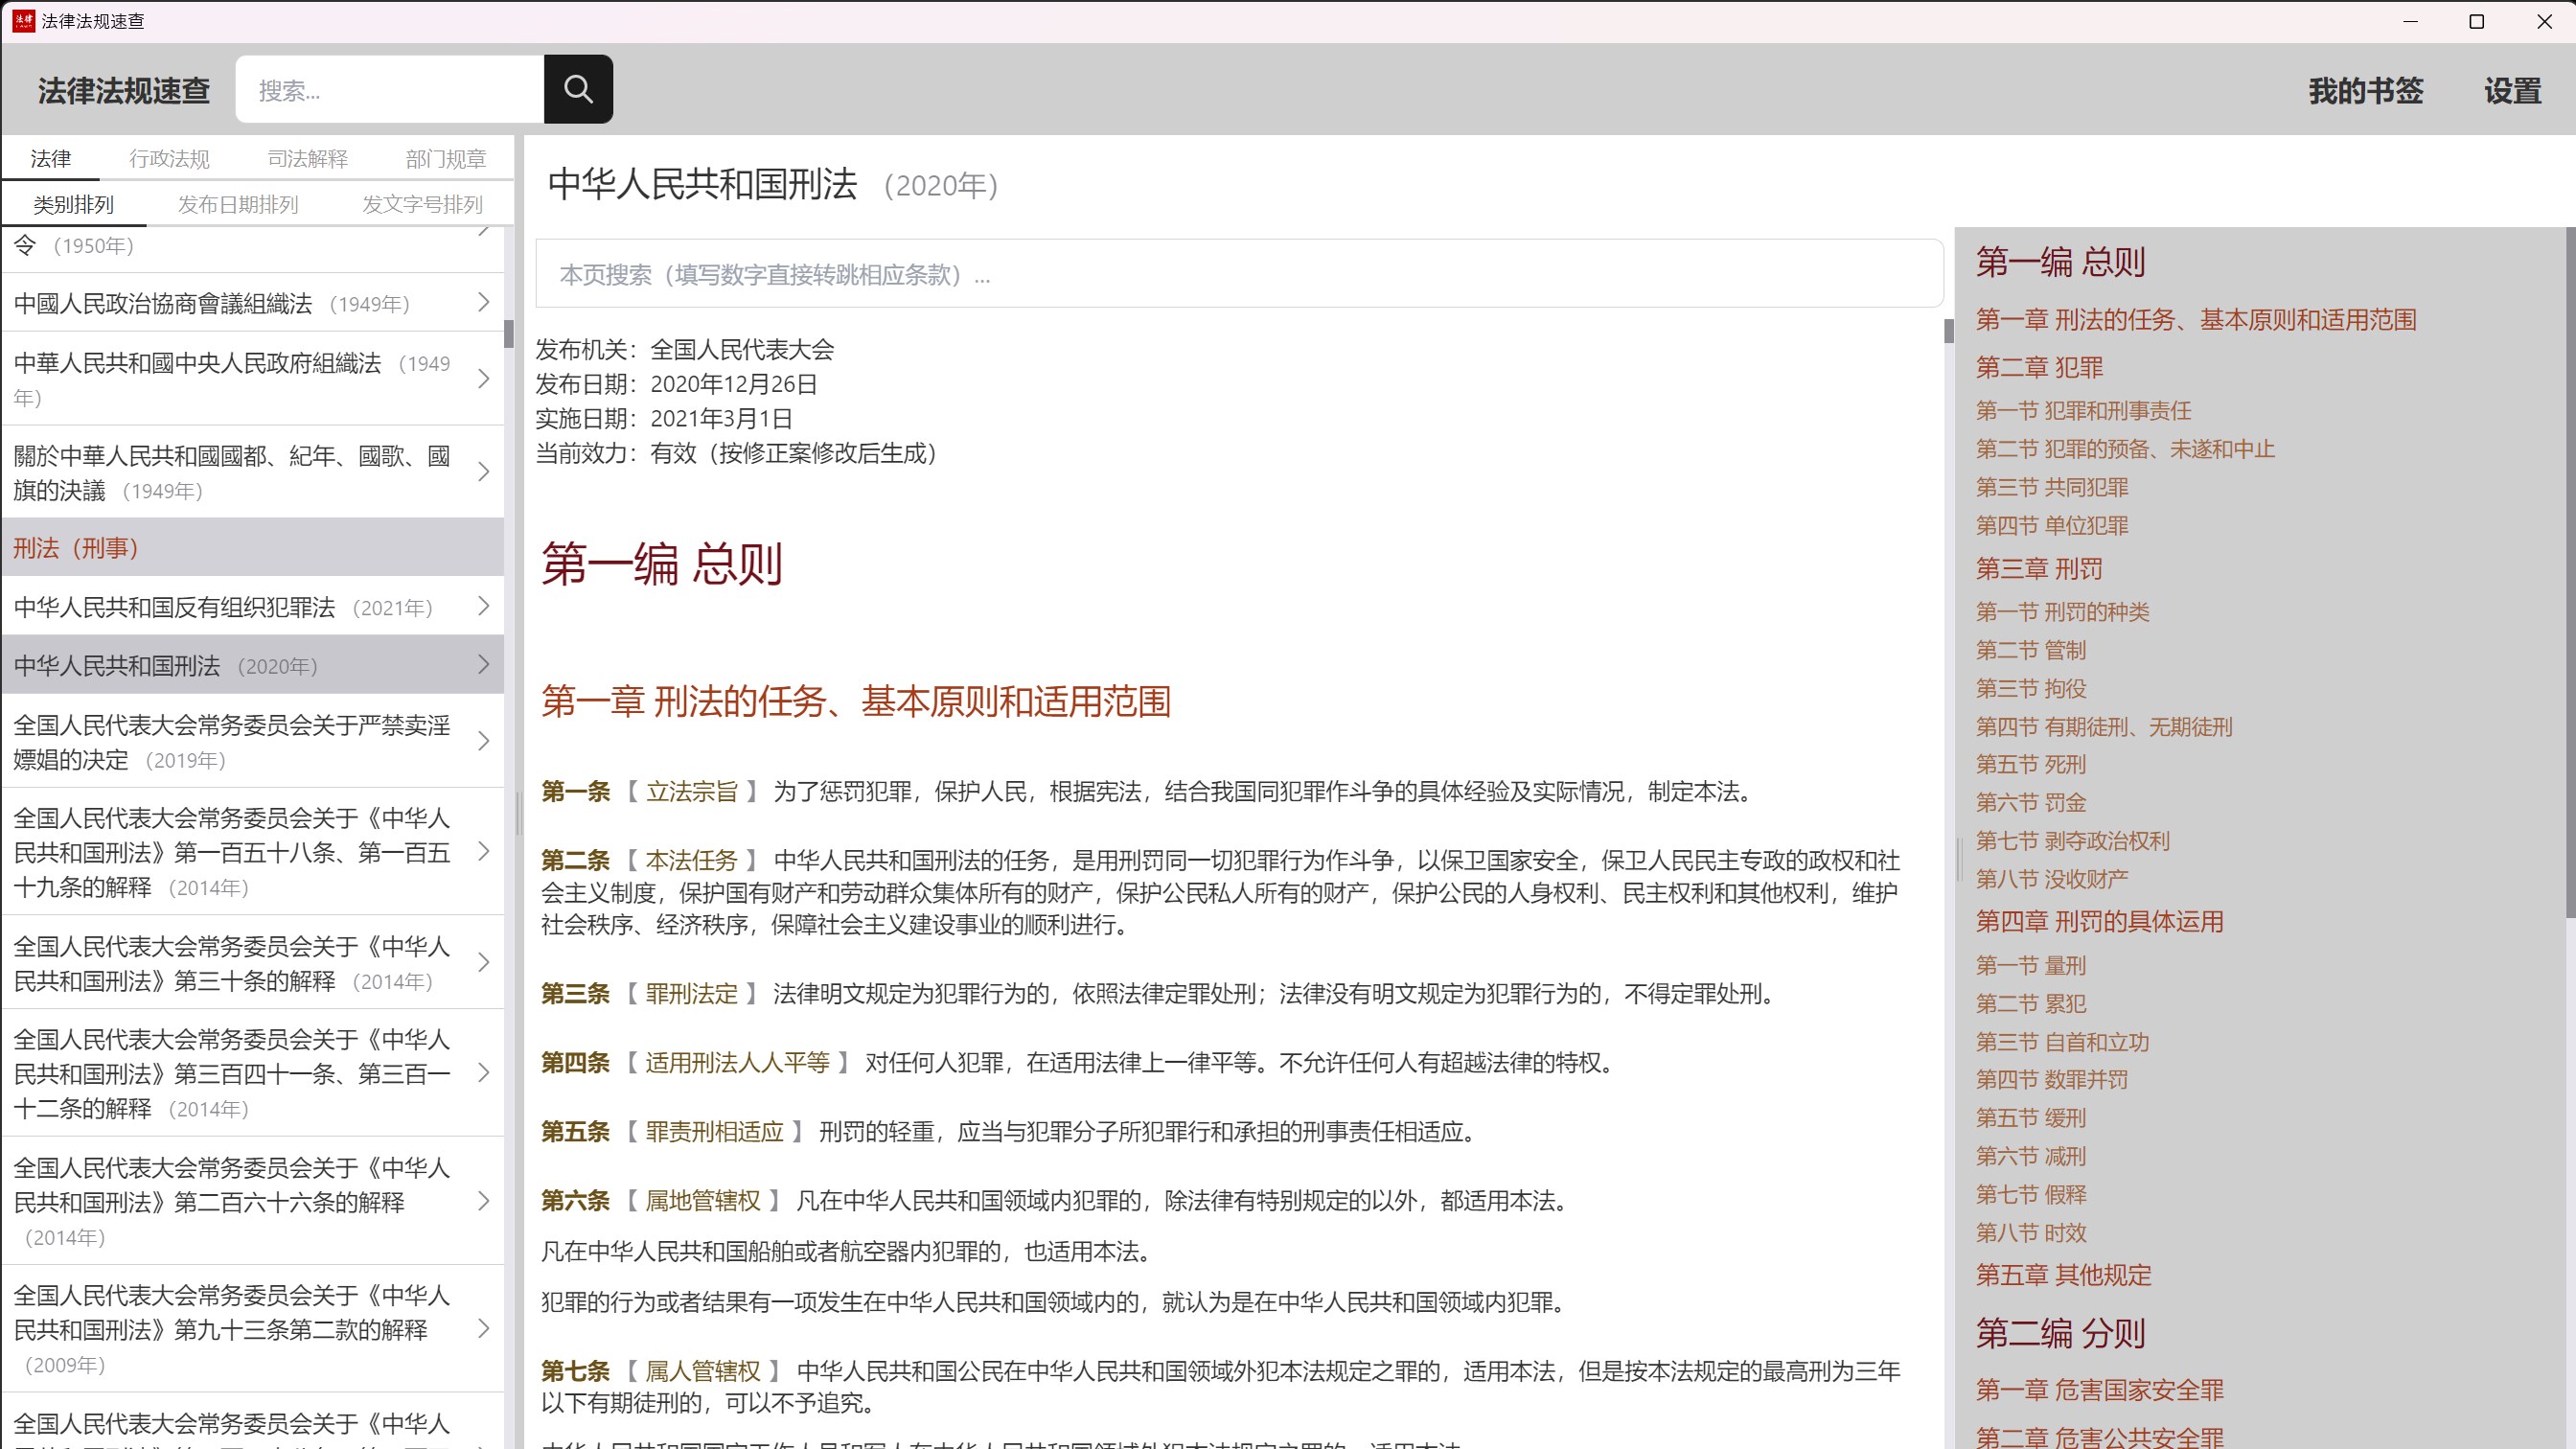2576x1449 pixels.
Task: Open 我的书签 bookmarks
Action: tap(2365, 91)
